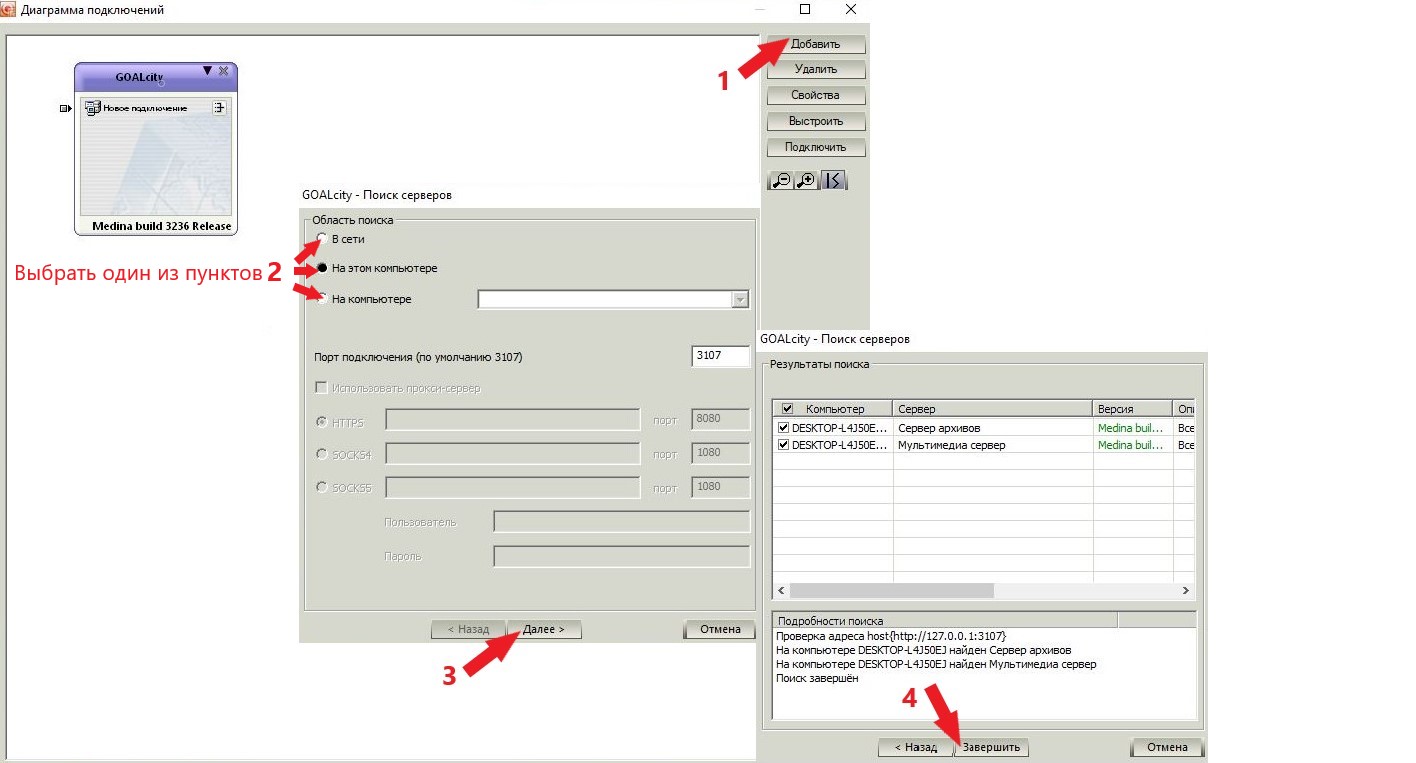Click the SOCKS5 port field
This screenshot has height=763, width=1416.
[x=720, y=487]
